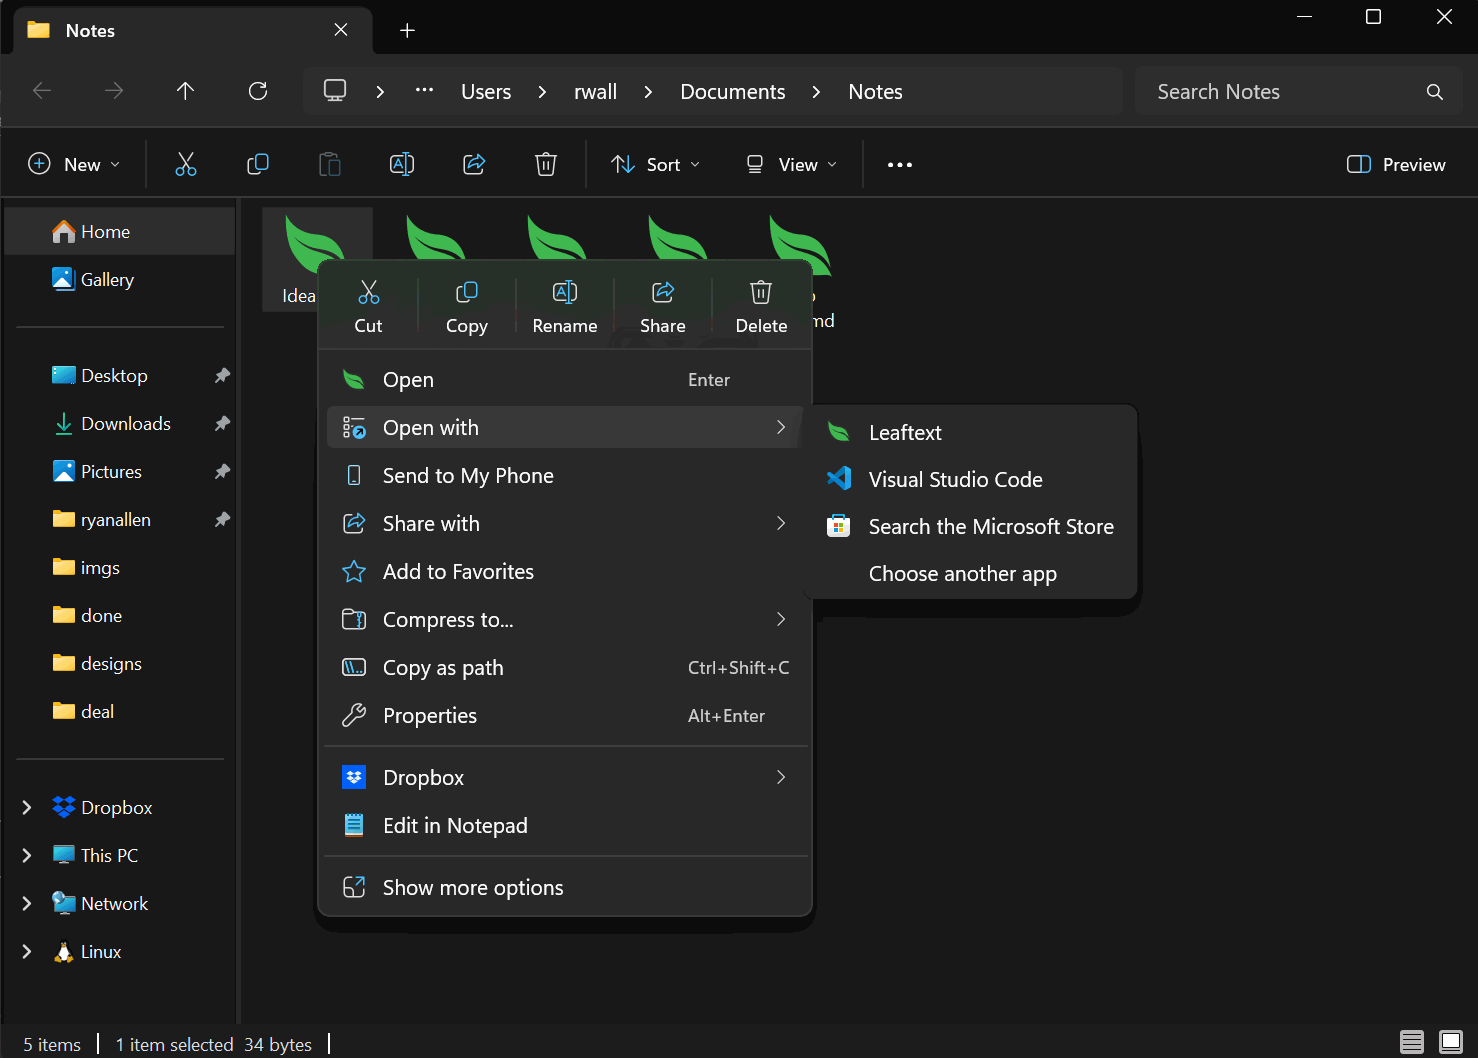Unpin Desktop using its pin icon

click(222, 376)
